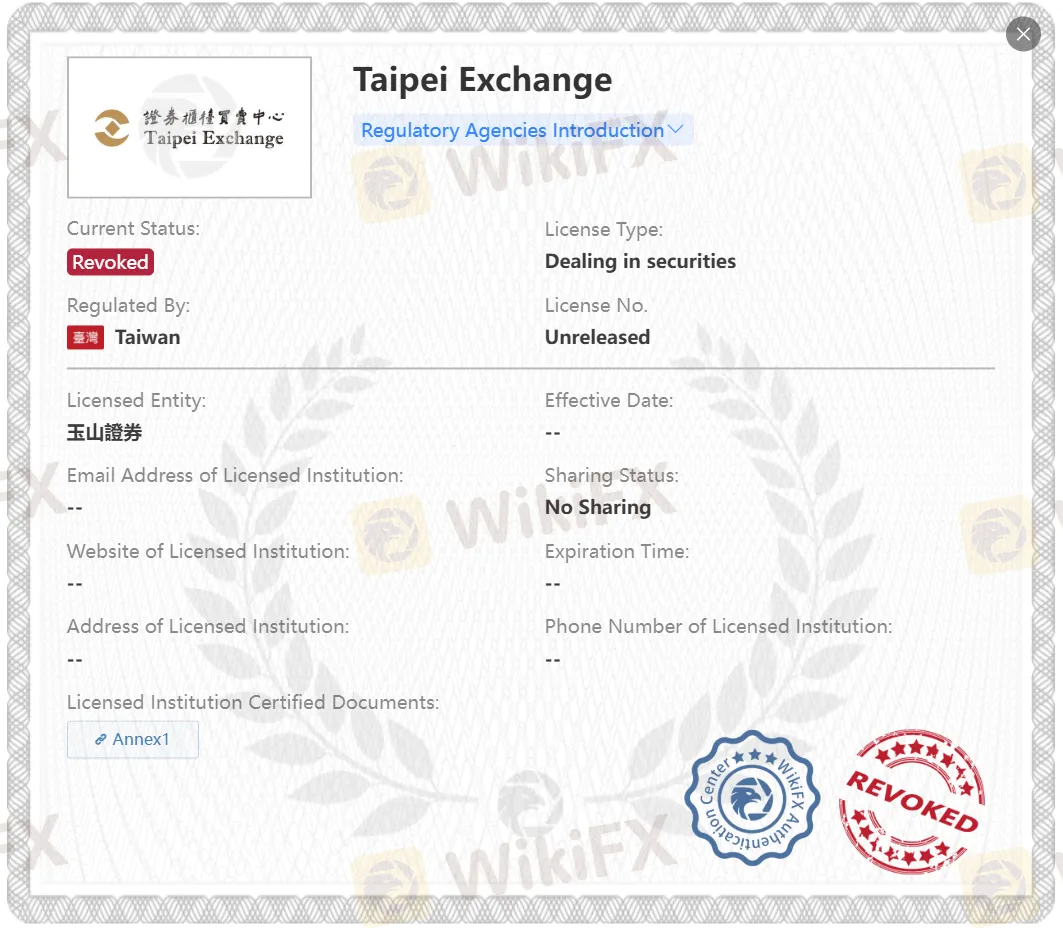1063x928 pixels.
Task: Select the Taipei Exchange title heading
Action: [483, 79]
